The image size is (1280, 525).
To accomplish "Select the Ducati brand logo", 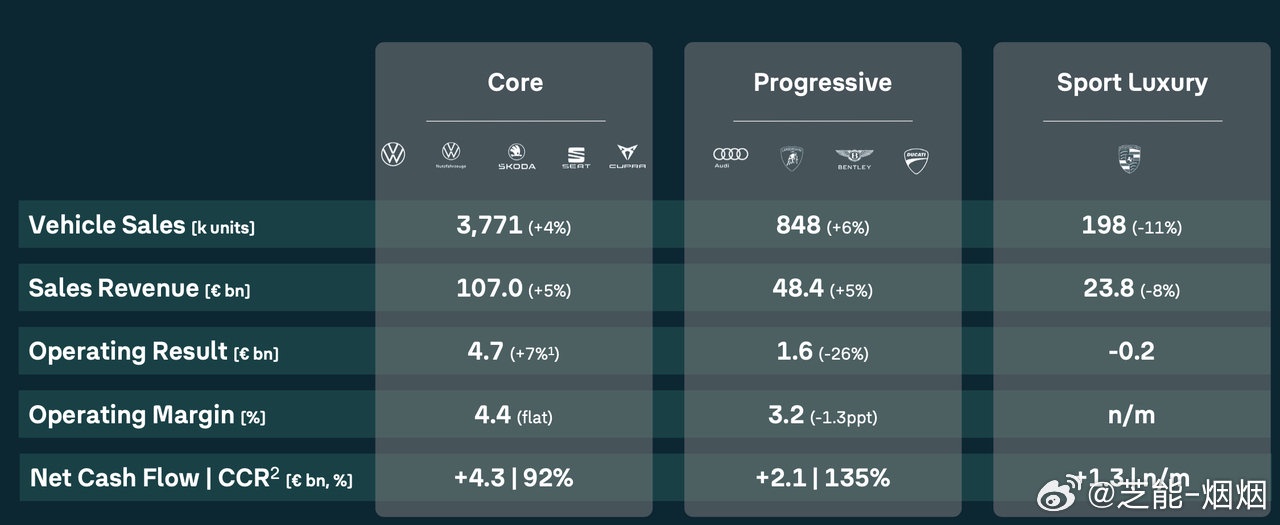I will click(916, 159).
